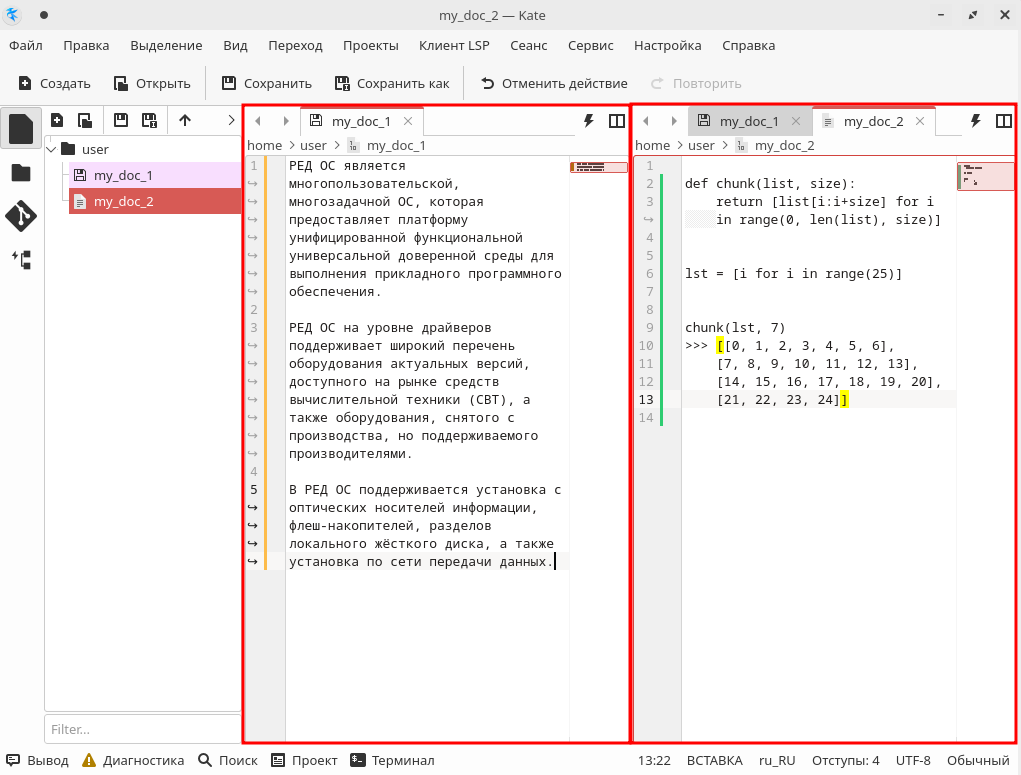This screenshot has height=775, width=1021.
Task: Collapse the user folder in document tree
Action: [x=51, y=149]
